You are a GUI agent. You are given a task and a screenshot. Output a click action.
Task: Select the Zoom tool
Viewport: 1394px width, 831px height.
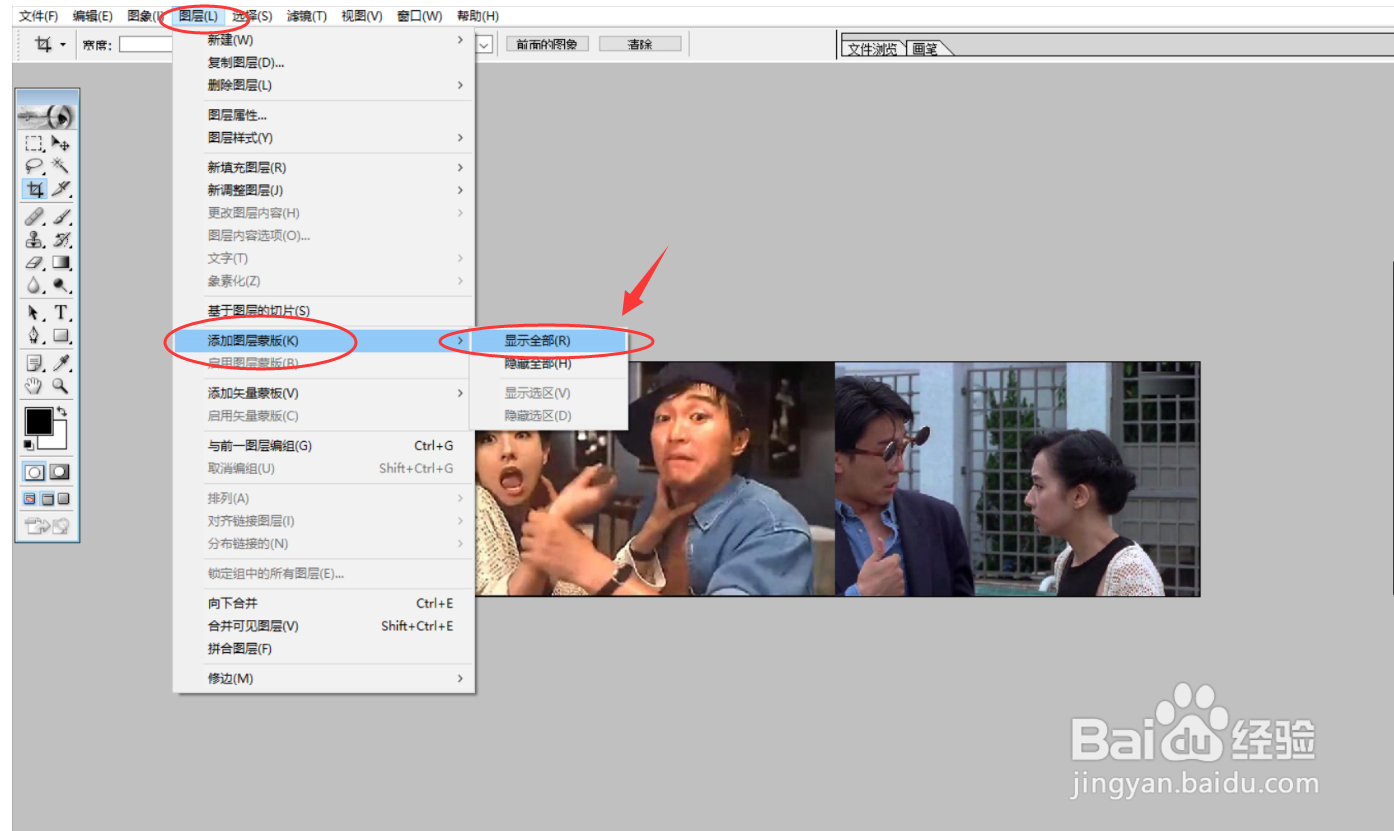tap(61, 385)
